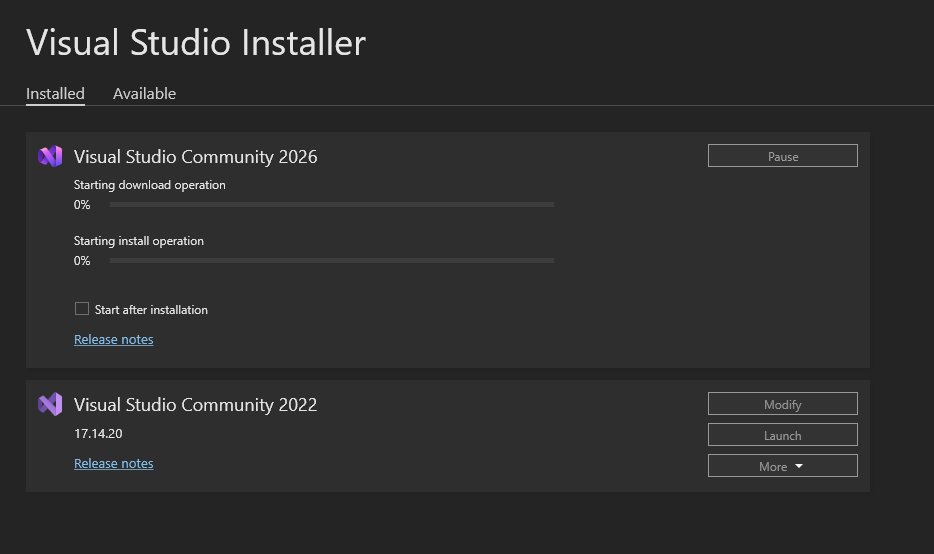Click the download operation progress bar

(x=332, y=204)
